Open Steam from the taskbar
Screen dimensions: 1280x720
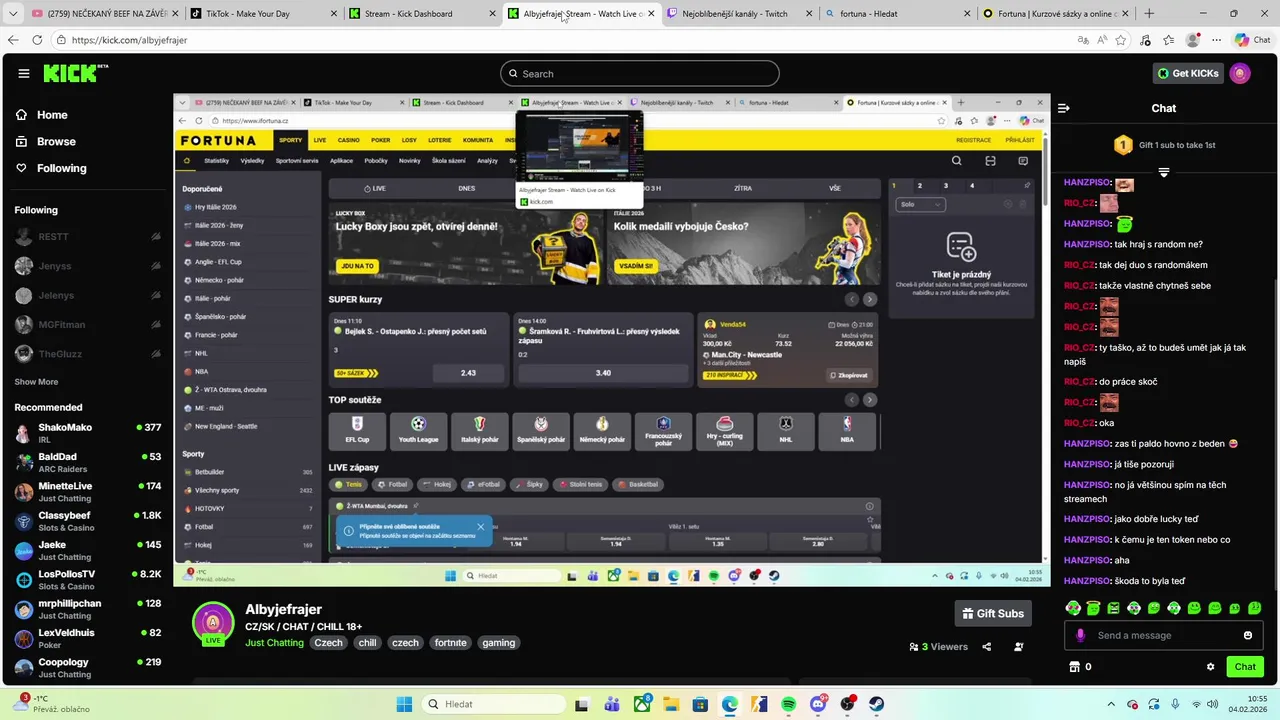(876, 704)
